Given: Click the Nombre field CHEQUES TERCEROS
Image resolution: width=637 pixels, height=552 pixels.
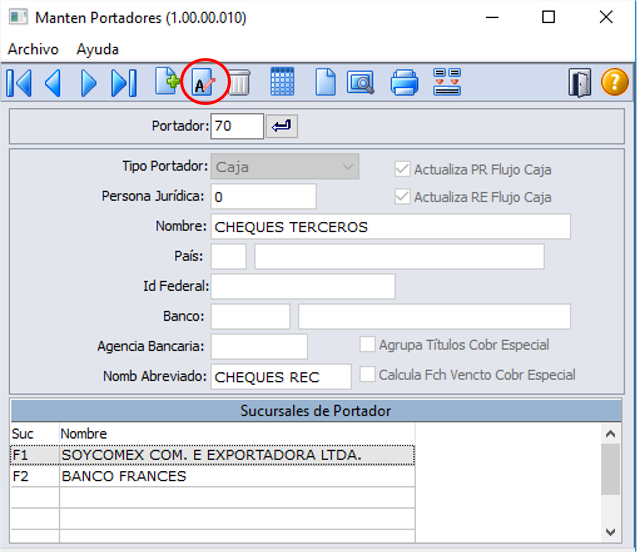Looking at the screenshot, I should (x=390, y=227).
